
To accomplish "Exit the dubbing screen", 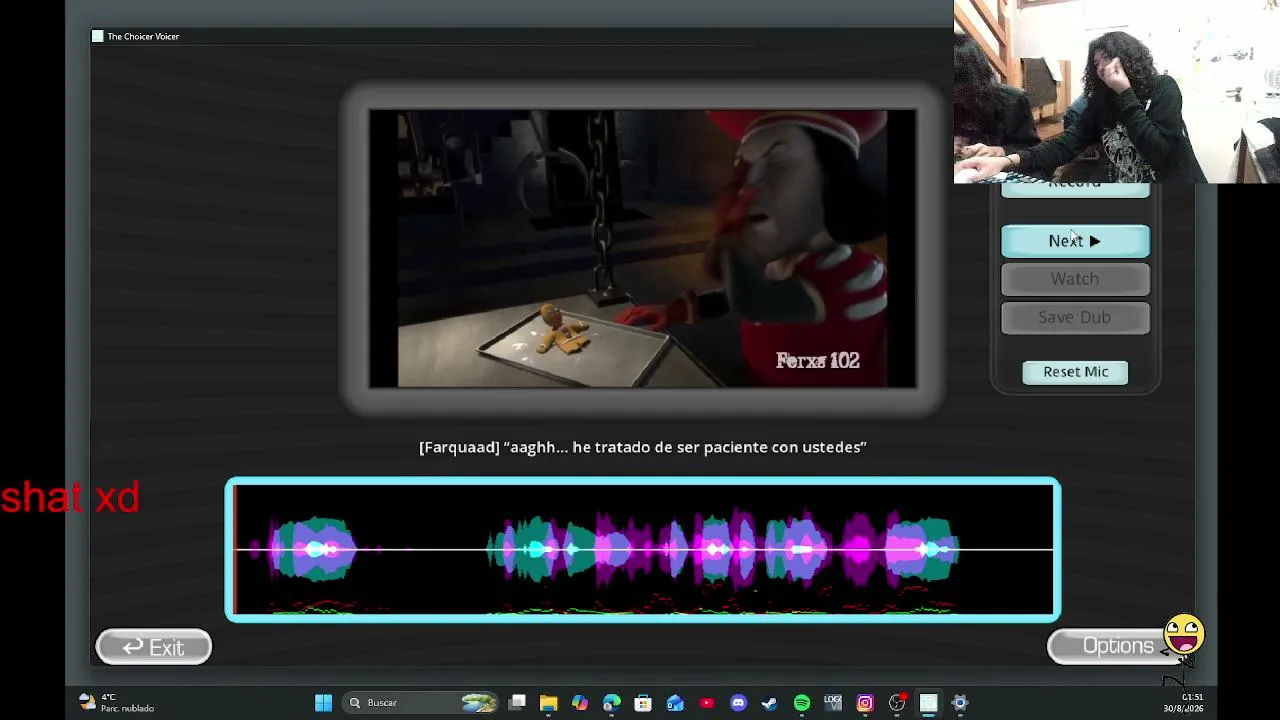I will 154,647.
